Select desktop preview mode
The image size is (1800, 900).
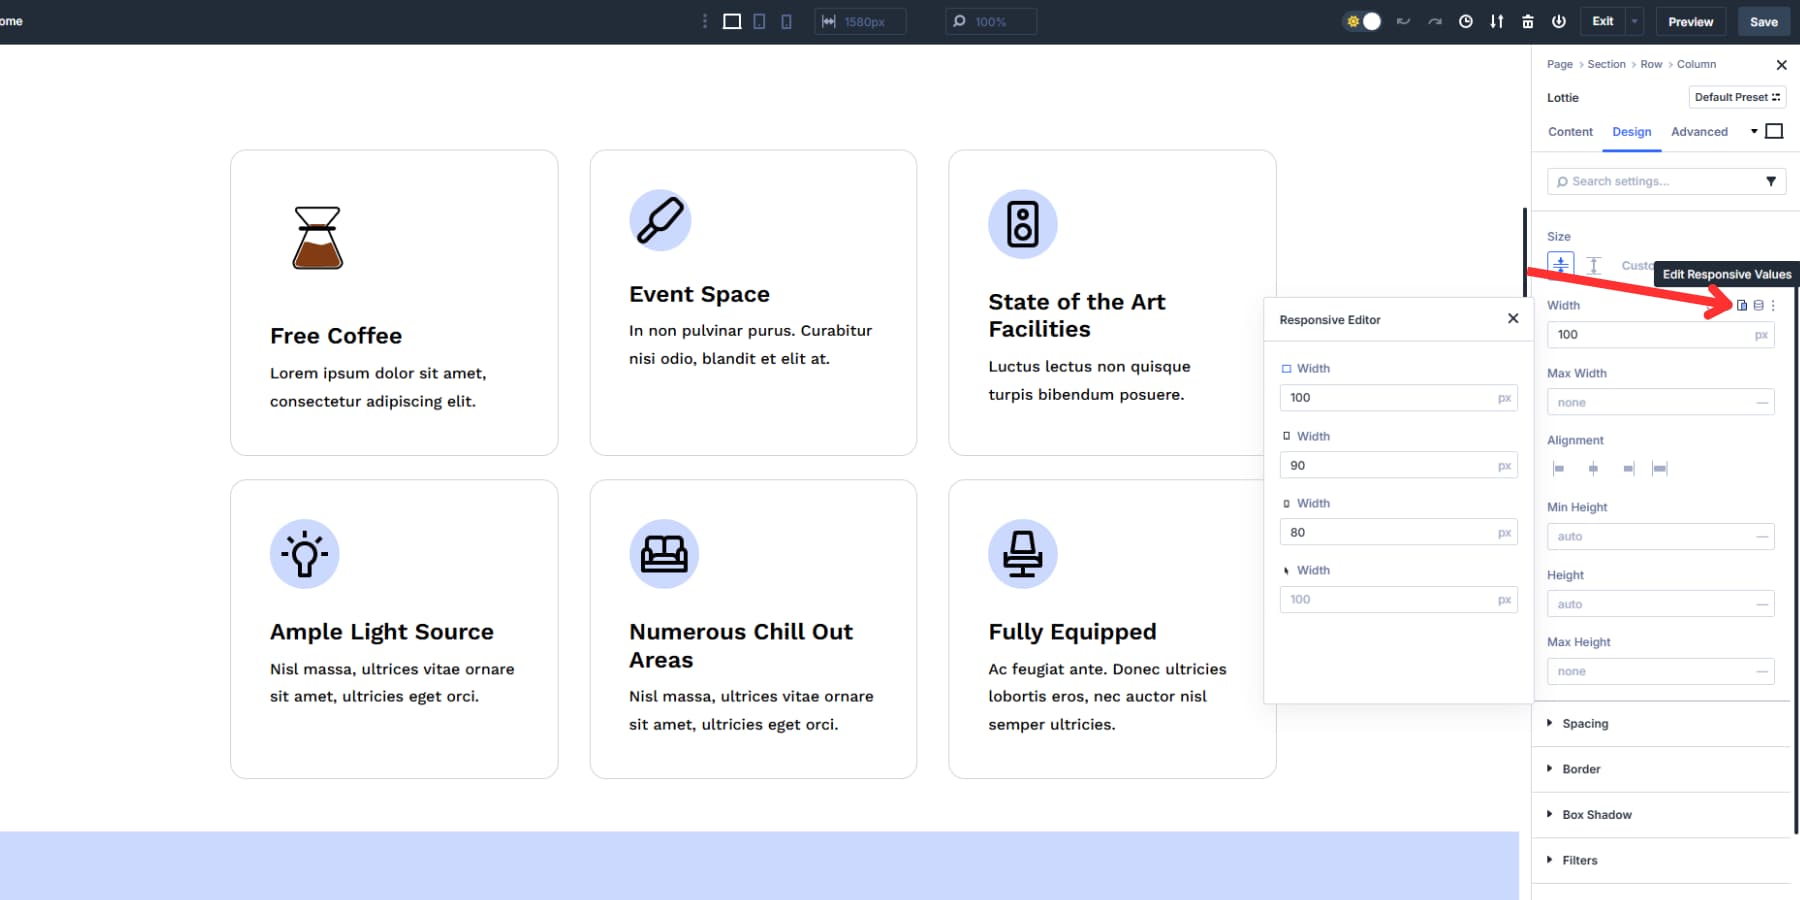731,21
